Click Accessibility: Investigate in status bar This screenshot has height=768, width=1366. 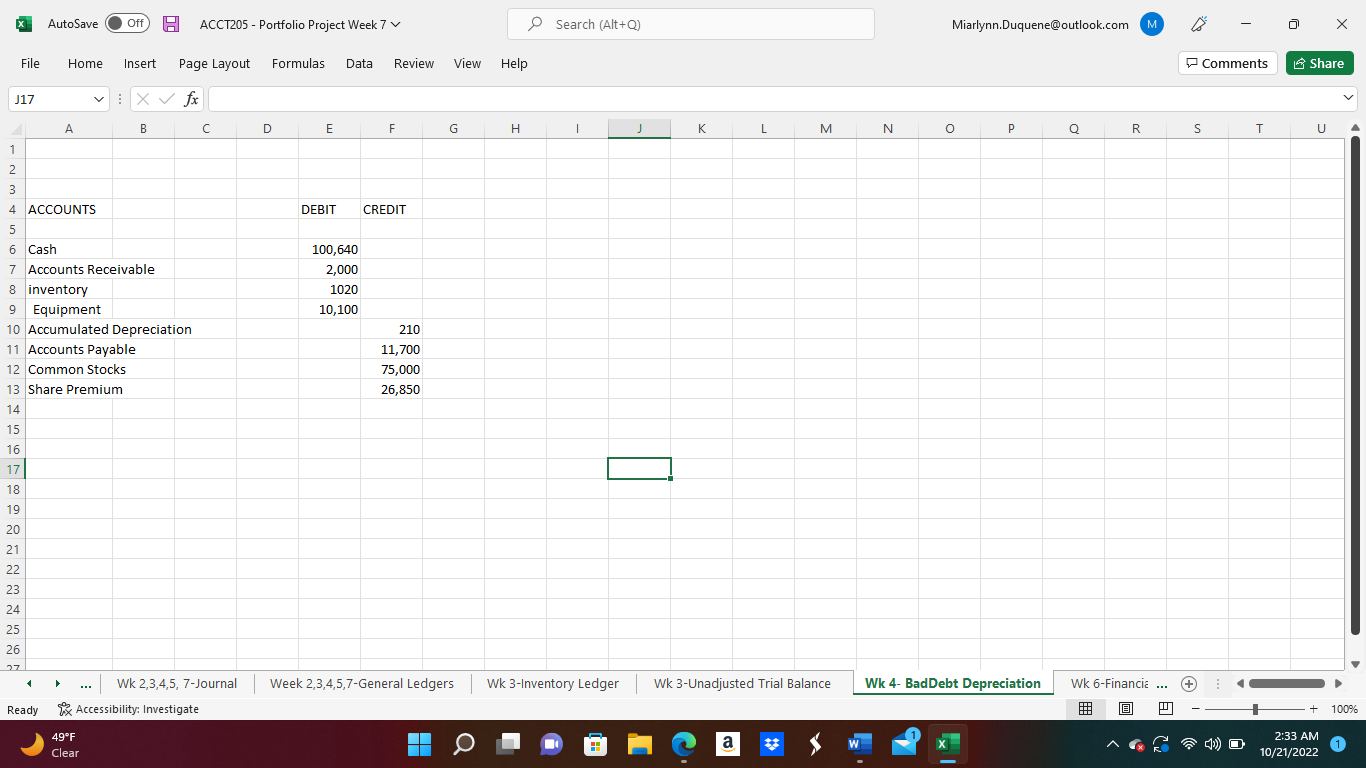128,709
